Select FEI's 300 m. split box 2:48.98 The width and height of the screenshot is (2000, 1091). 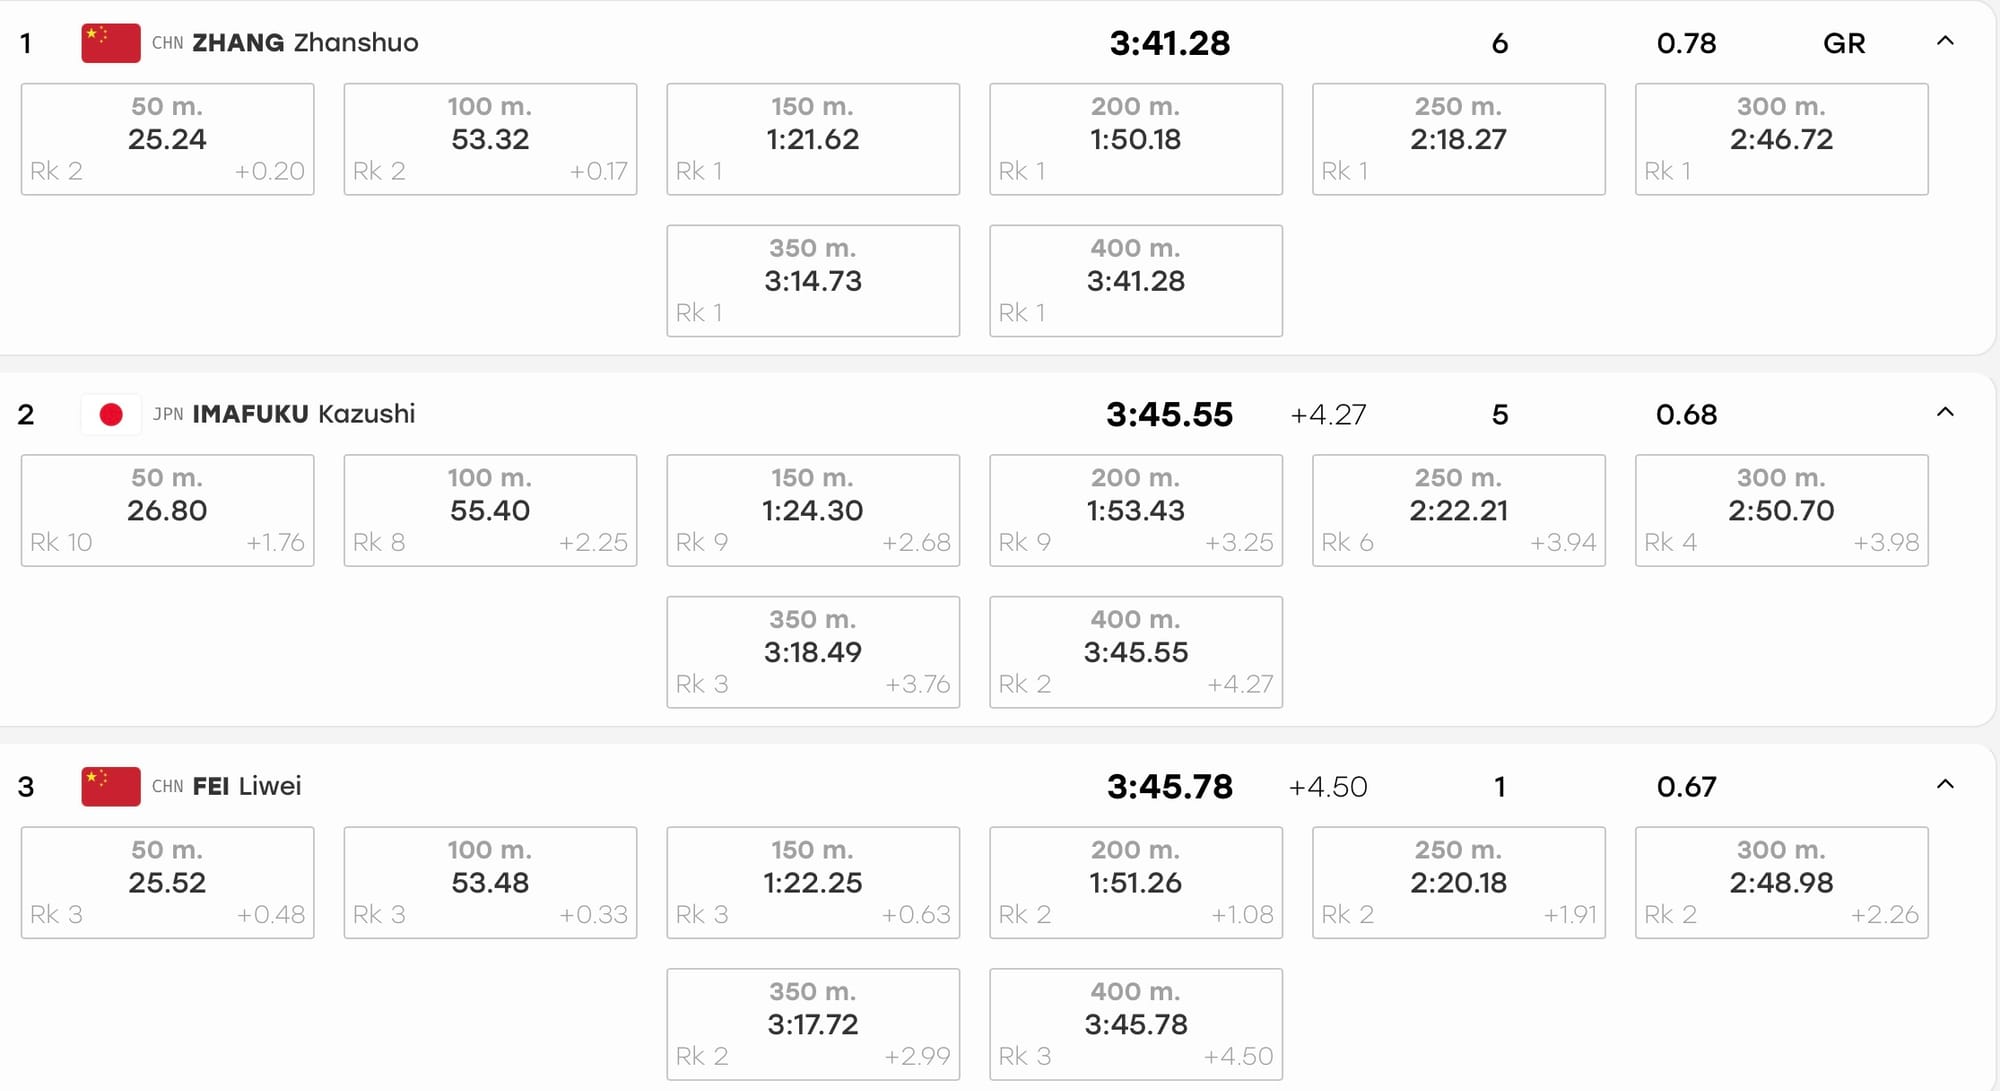1782,882
